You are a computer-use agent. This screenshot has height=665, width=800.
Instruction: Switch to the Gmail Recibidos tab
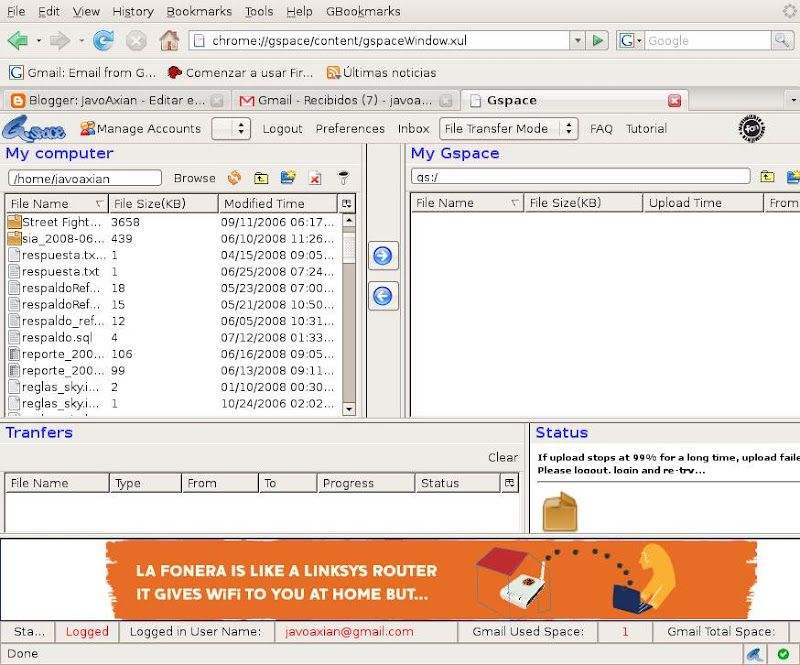point(345,100)
